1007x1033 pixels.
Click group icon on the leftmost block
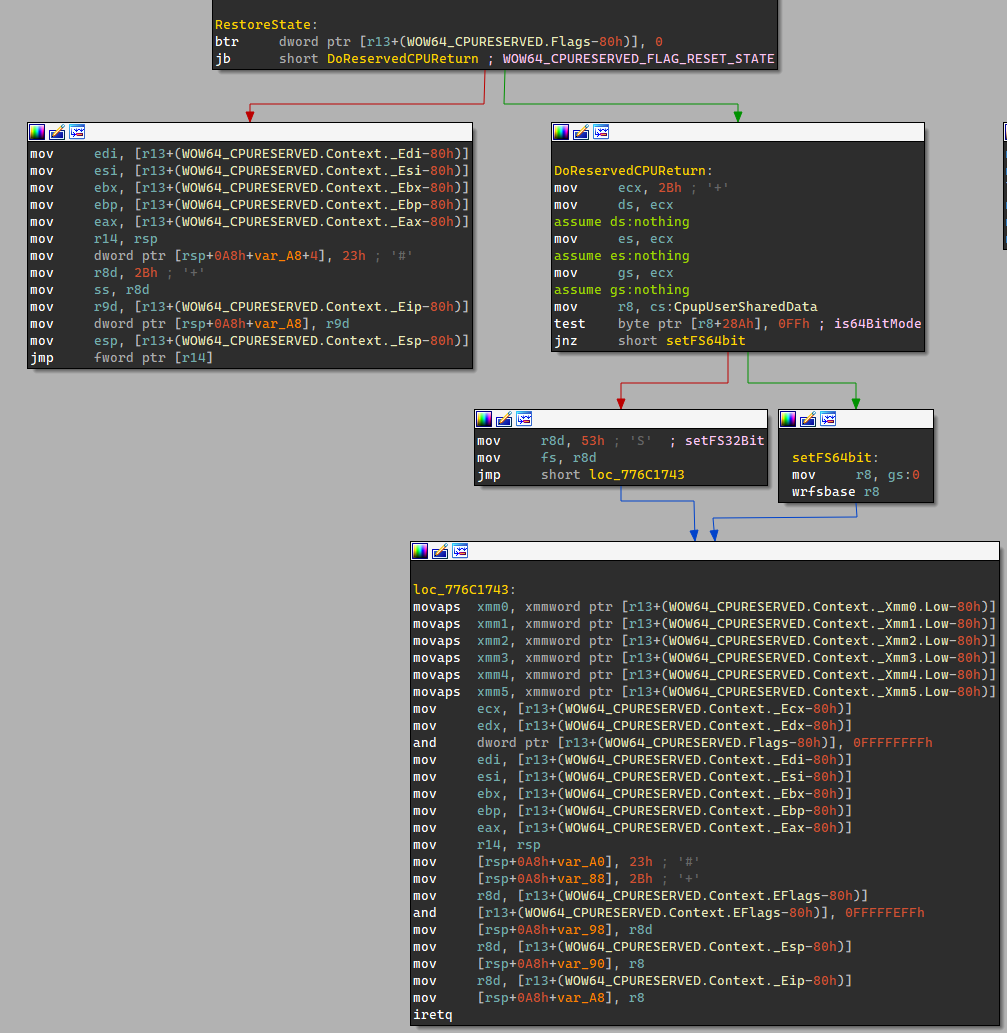point(77,132)
